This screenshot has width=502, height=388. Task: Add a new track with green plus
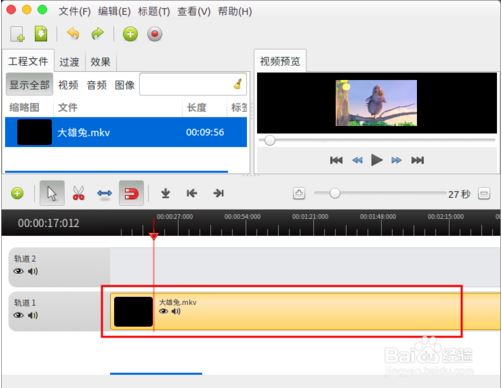(x=17, y=193)
